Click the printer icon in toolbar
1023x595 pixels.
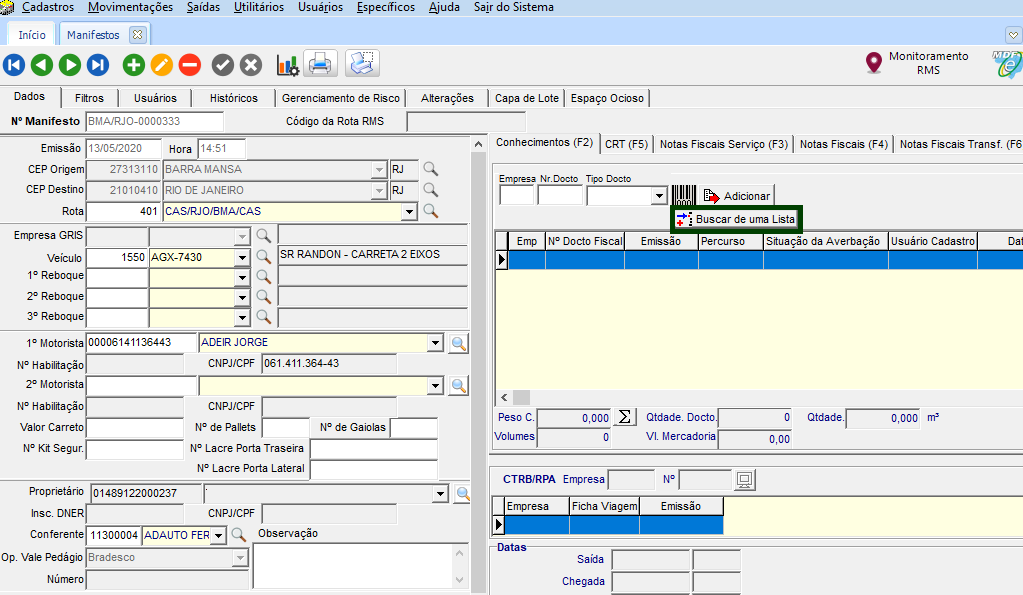coord(320,65)
